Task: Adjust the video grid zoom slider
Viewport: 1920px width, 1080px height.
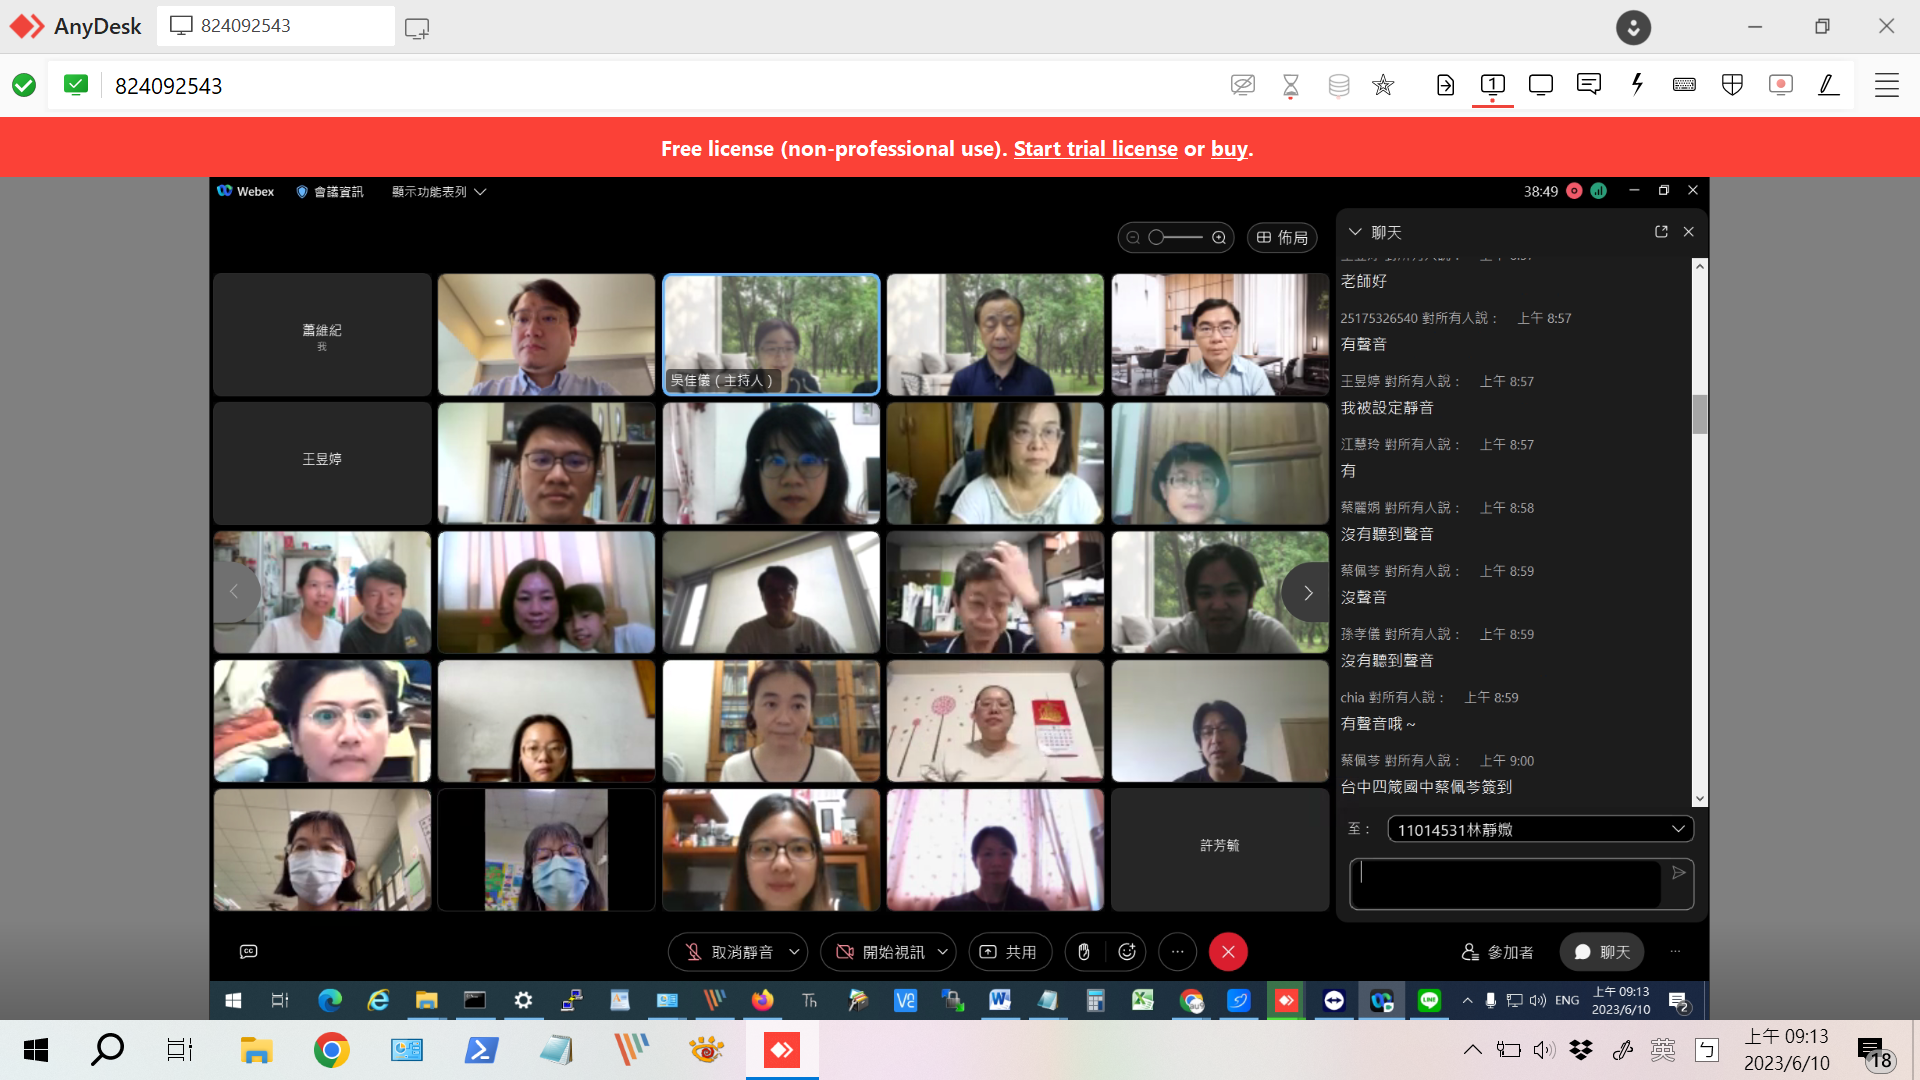Action: click(1176, 238)
